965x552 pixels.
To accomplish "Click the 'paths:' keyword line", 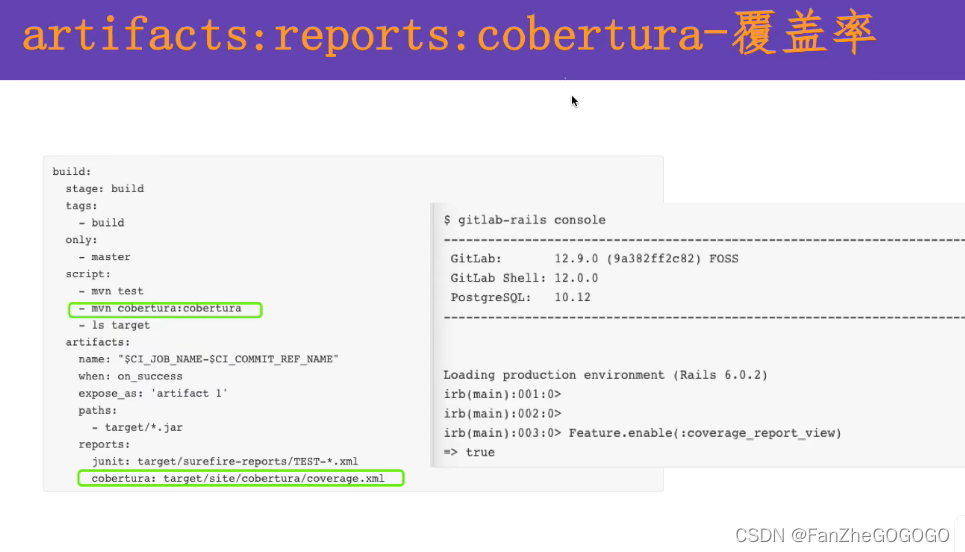I will pos(97,410).
